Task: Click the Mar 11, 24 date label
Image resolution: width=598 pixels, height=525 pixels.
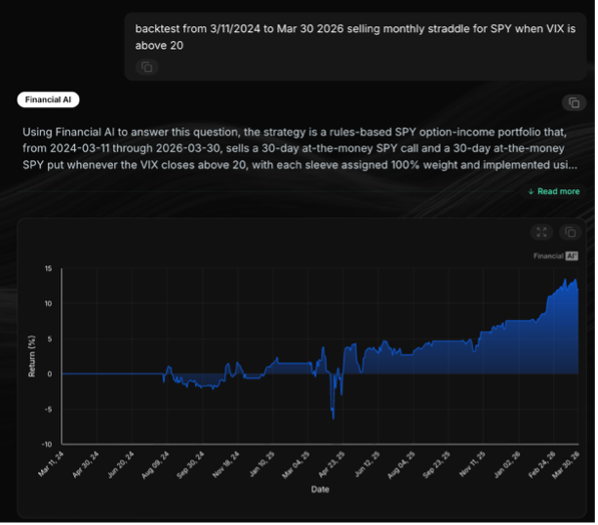Action: click(x=51, y=464)
